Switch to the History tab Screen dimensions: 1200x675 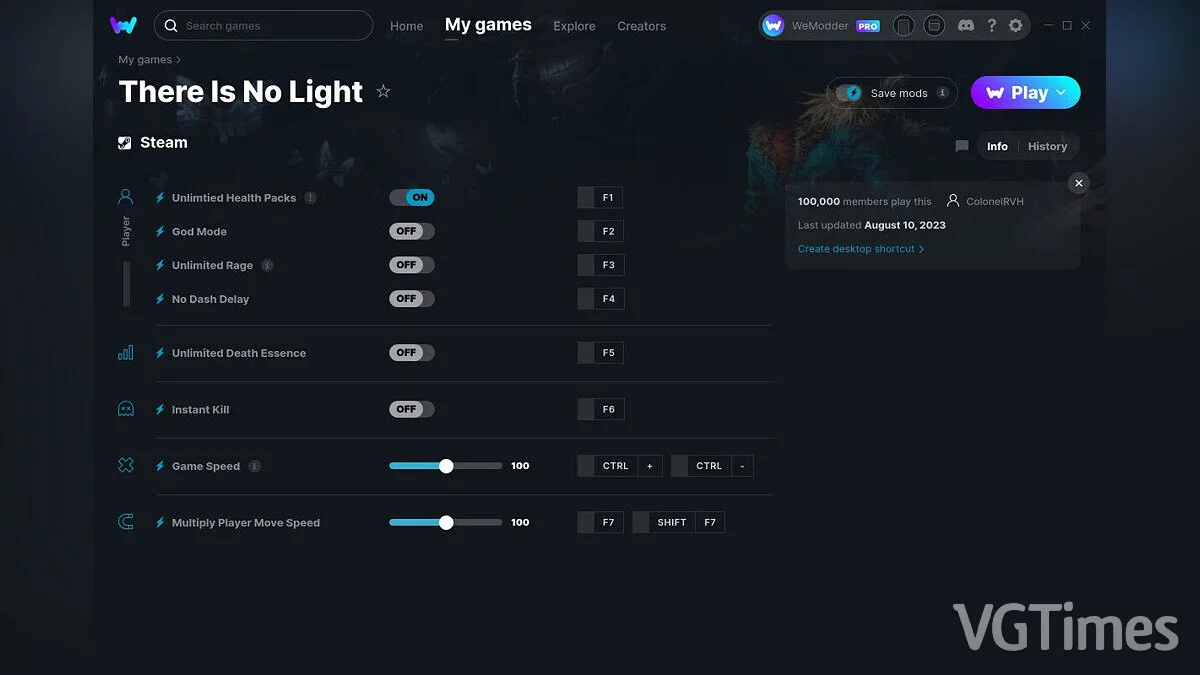click(1047, 146)
